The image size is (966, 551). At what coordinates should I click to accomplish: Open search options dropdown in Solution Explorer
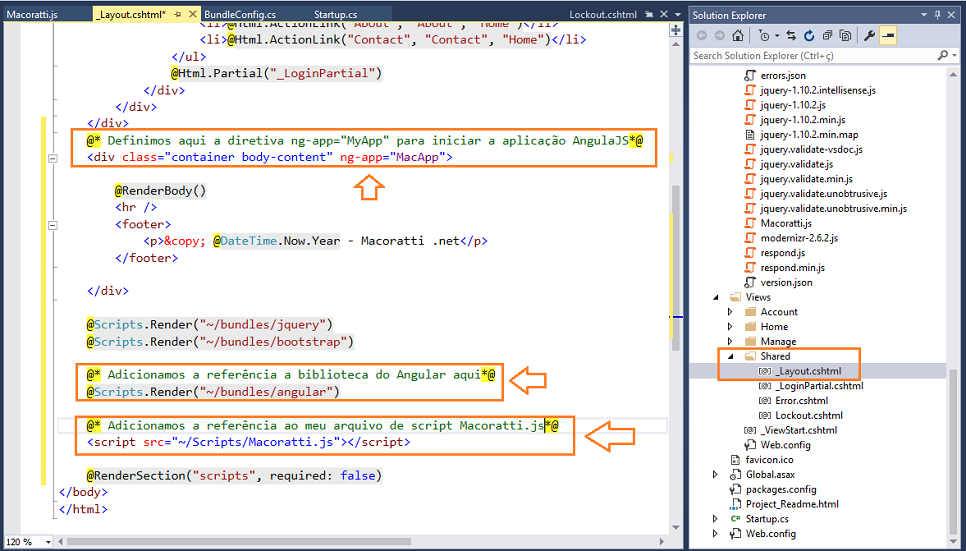click(x=954, y=55)
